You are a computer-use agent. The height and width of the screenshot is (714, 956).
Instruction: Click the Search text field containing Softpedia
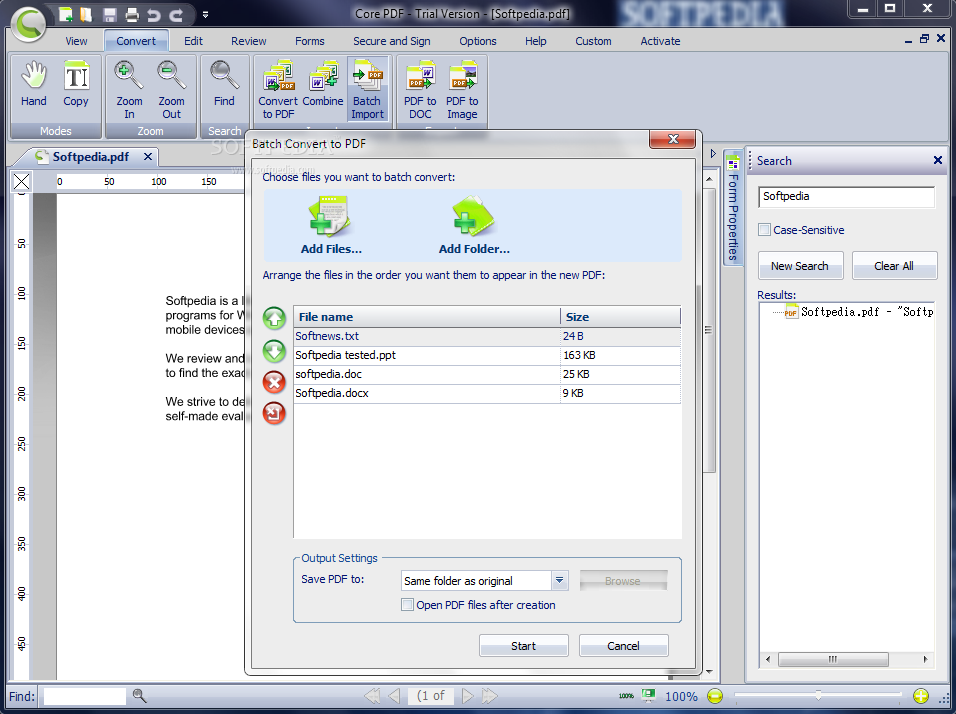[846, 196]
